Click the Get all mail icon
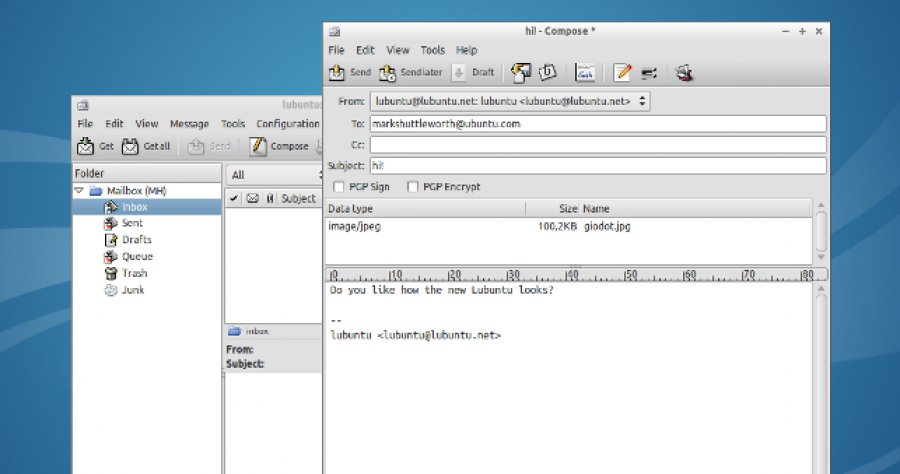This screenshot has width=900, height=474. pos(131,147)
